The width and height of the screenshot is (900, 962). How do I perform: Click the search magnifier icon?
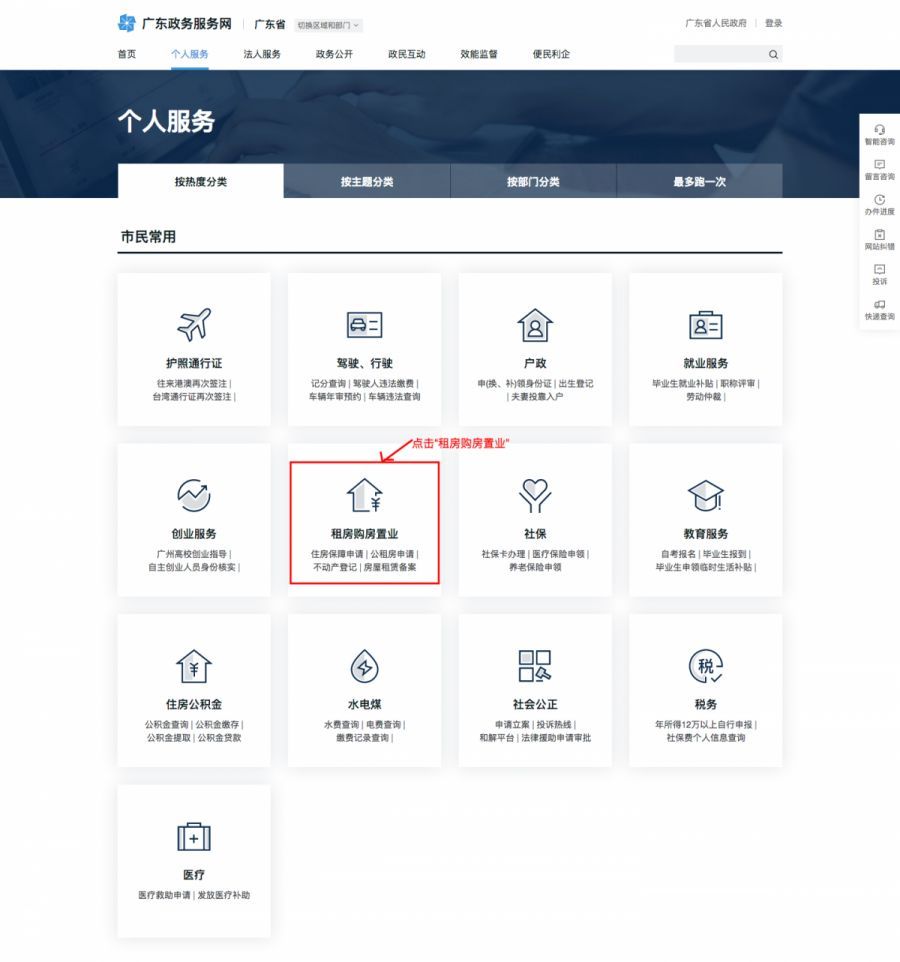(773, 55)
